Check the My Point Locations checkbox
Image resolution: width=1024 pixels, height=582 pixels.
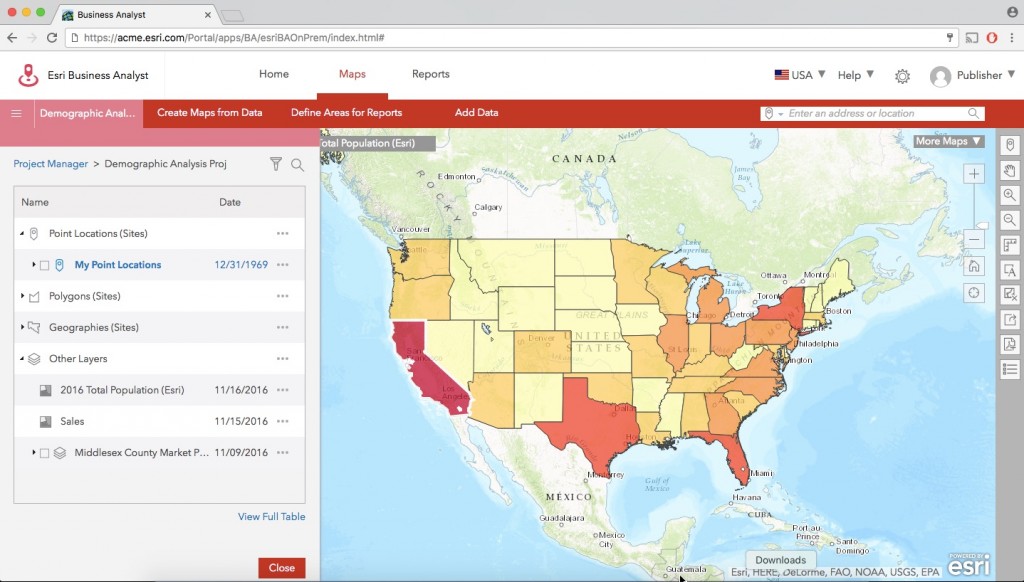tap(44, 265)
